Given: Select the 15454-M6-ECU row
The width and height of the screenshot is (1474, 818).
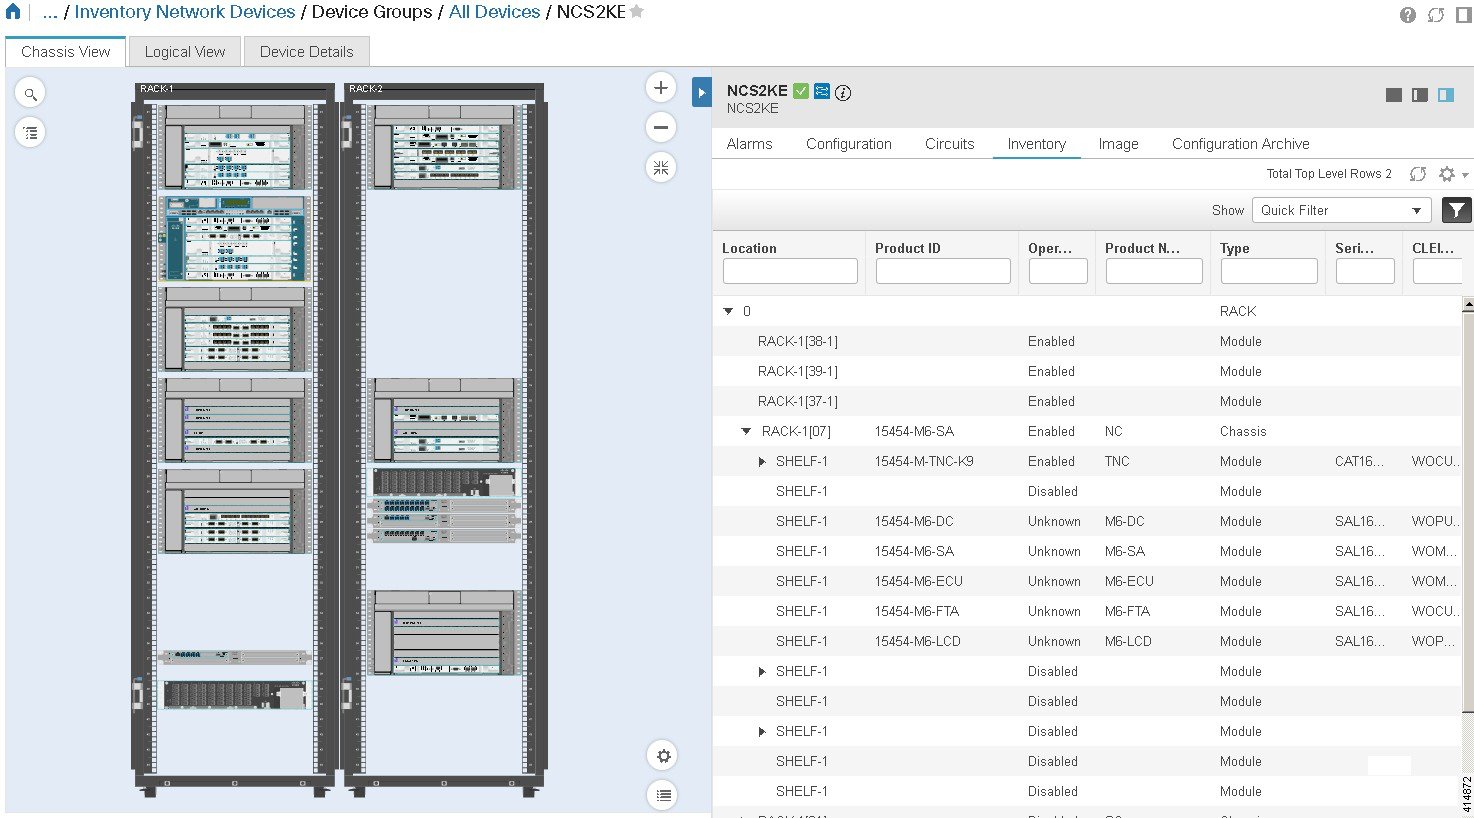Looking at the screenshot, I should pyautogui.click(x=1087, y=582).
